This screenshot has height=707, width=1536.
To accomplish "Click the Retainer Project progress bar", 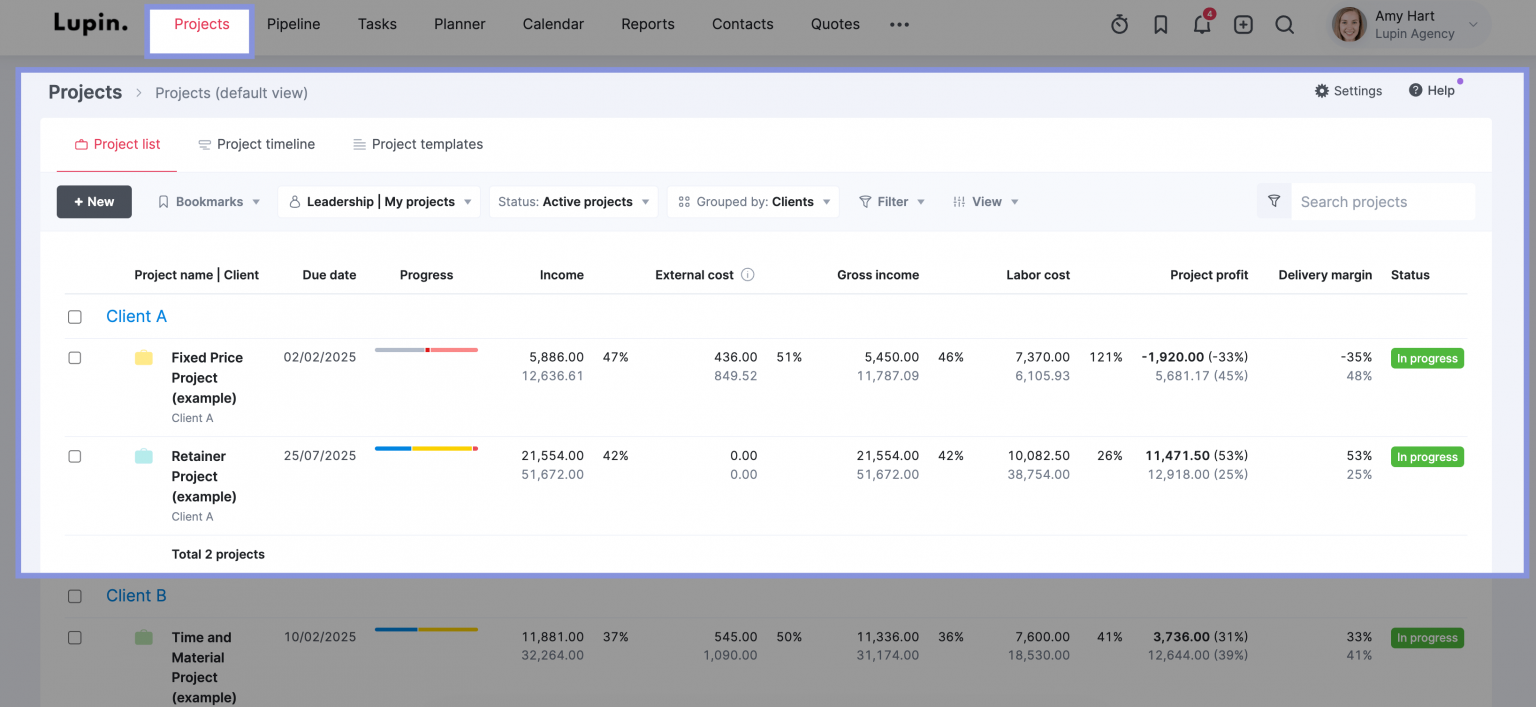I will [x=425, y=448].
